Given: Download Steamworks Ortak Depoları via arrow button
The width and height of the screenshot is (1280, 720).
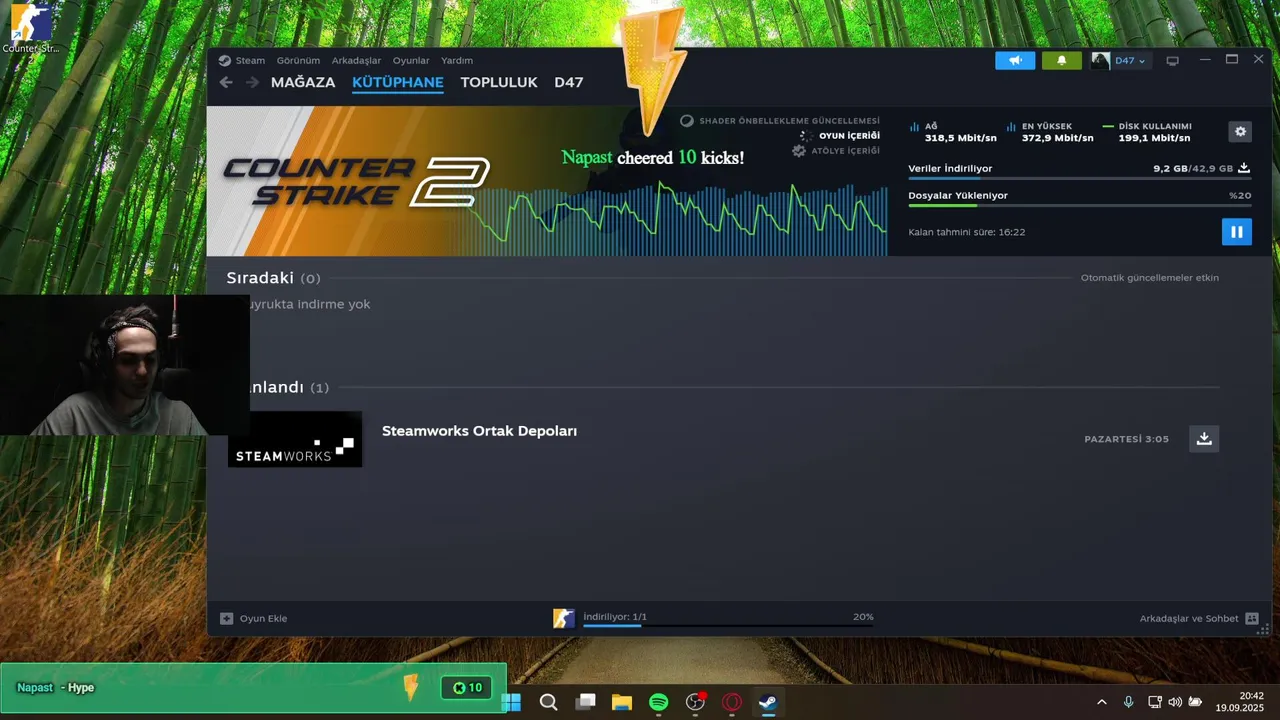Looking at the screenshot, I should point(1204,439).
